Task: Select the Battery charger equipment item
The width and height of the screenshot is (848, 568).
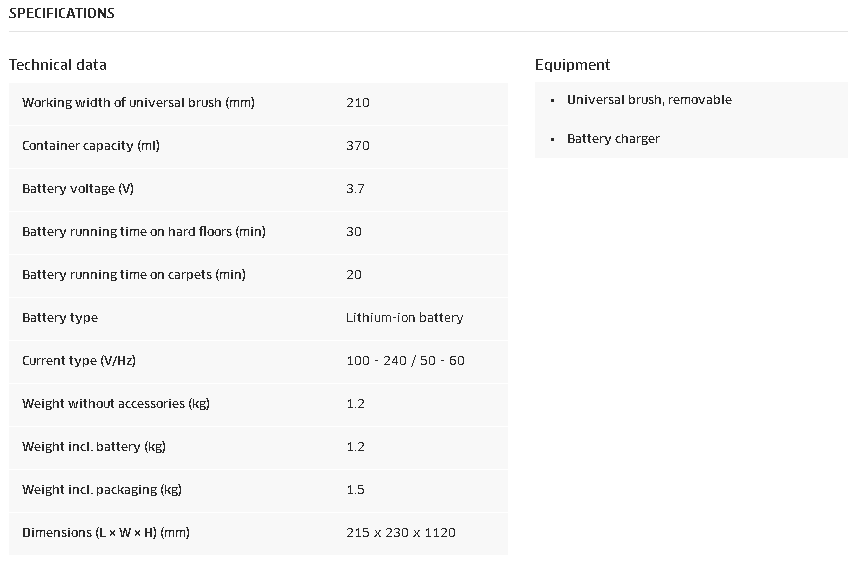Action: 613,139
